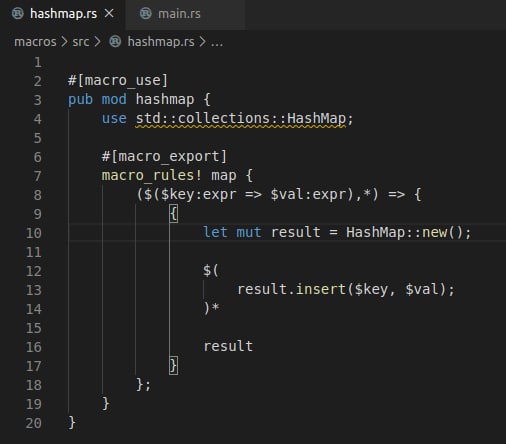506x444 pixels.
Task: Click underlined std::collections::HashMap import
Action: point(241,119)
